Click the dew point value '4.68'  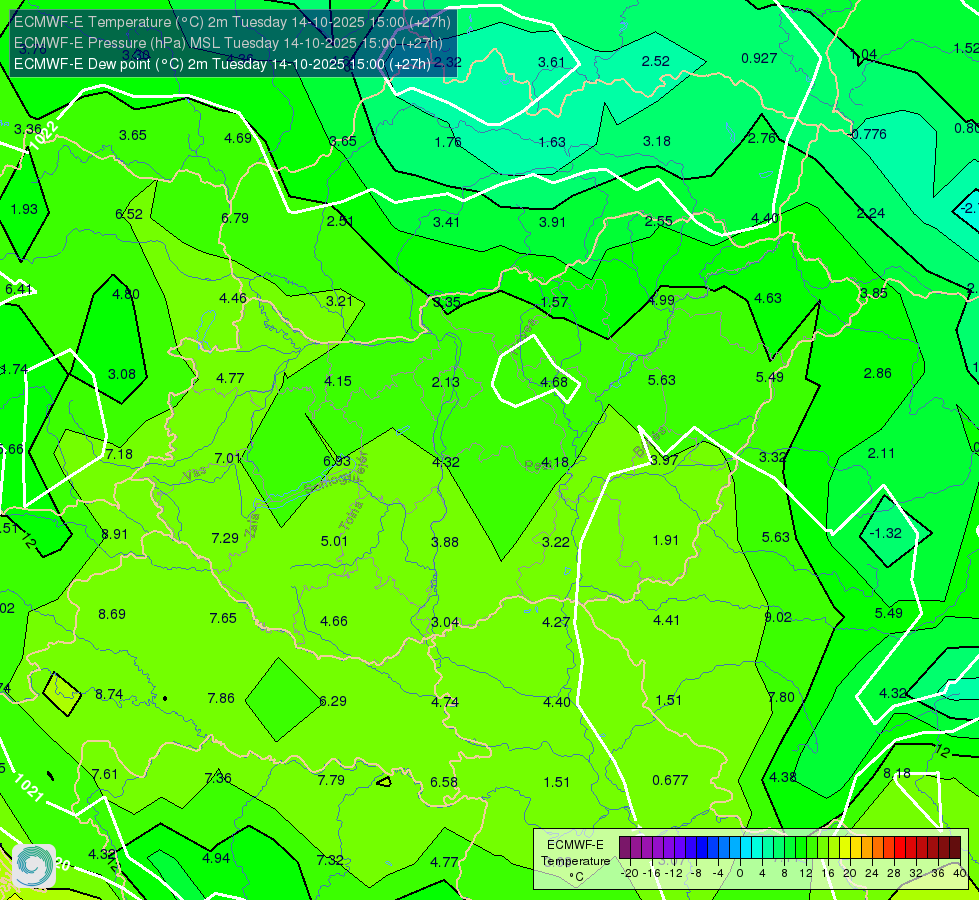tap(554, 382)
